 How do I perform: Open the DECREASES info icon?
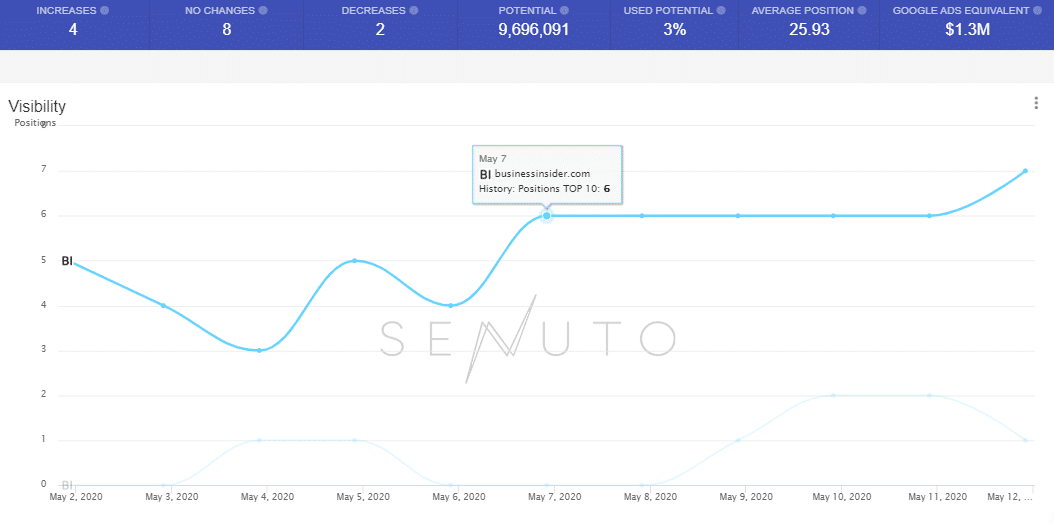[414, 10]
